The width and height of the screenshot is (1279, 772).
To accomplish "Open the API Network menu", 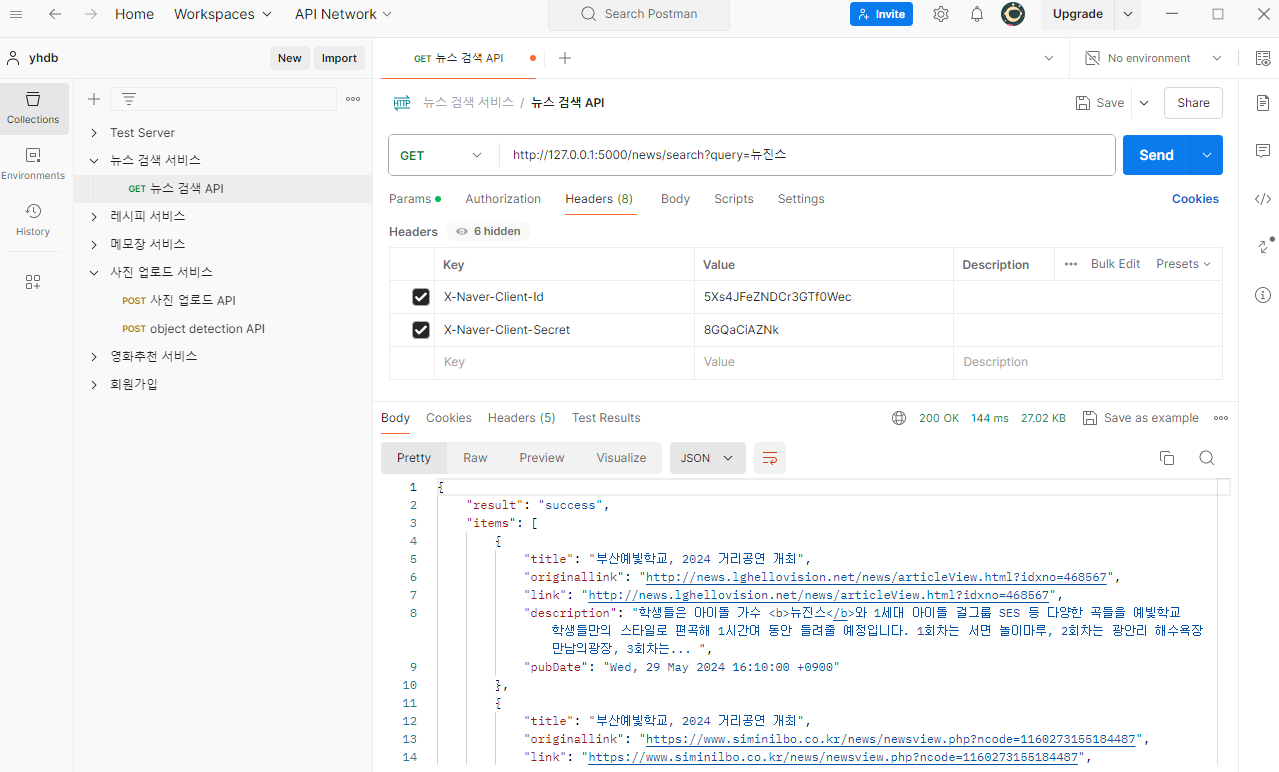I will (x=344, y=14).
